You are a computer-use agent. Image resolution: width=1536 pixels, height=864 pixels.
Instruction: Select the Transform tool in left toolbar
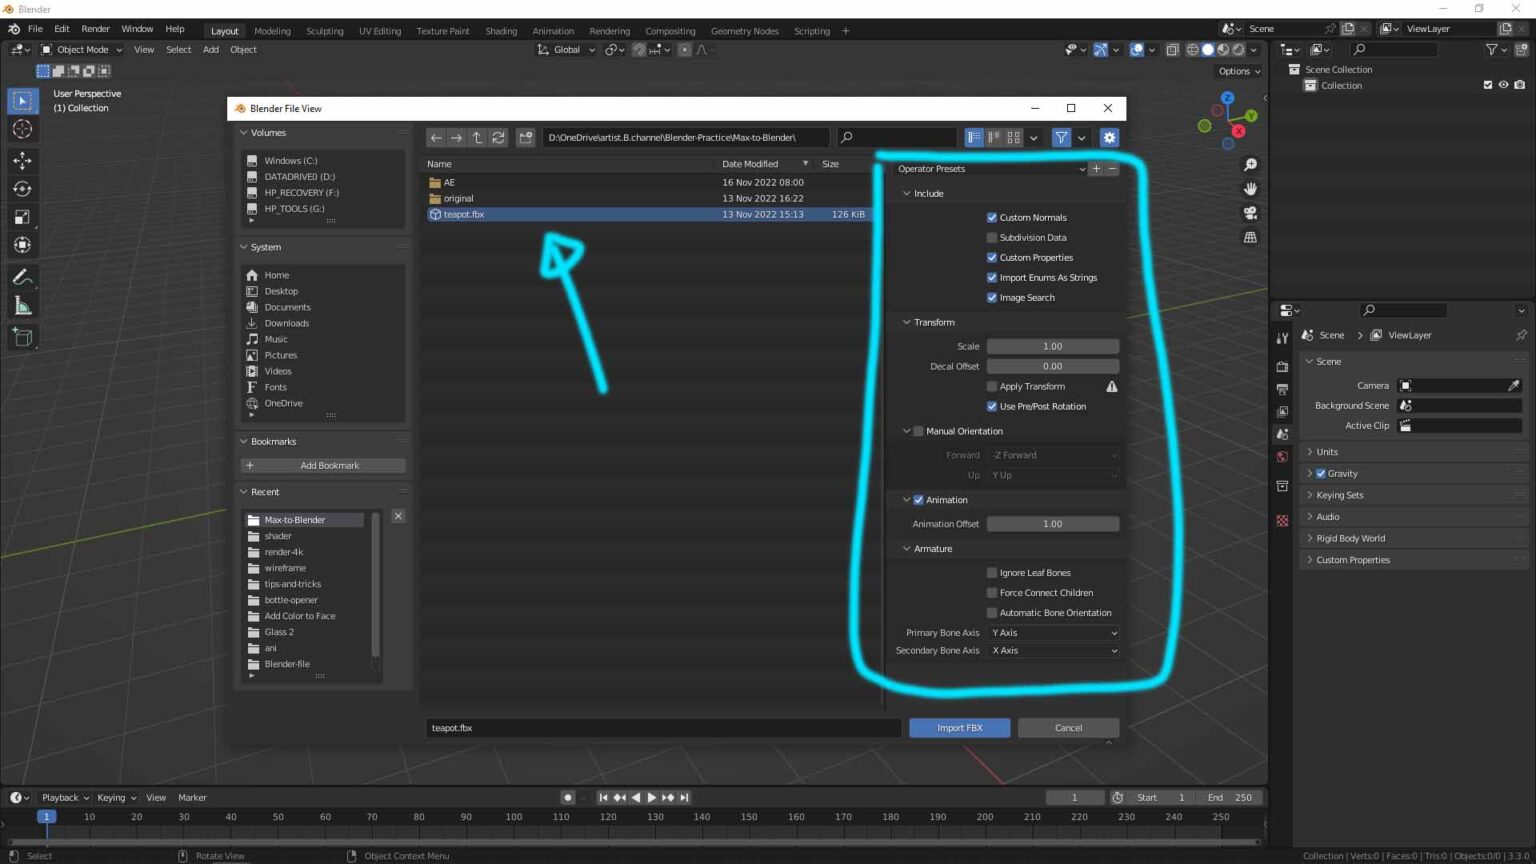point(22,244)
